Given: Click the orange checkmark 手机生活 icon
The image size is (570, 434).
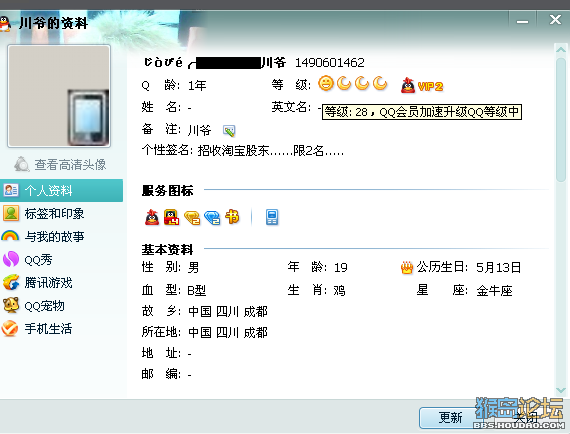Looking at the screenshot, I should click(10, 329).
